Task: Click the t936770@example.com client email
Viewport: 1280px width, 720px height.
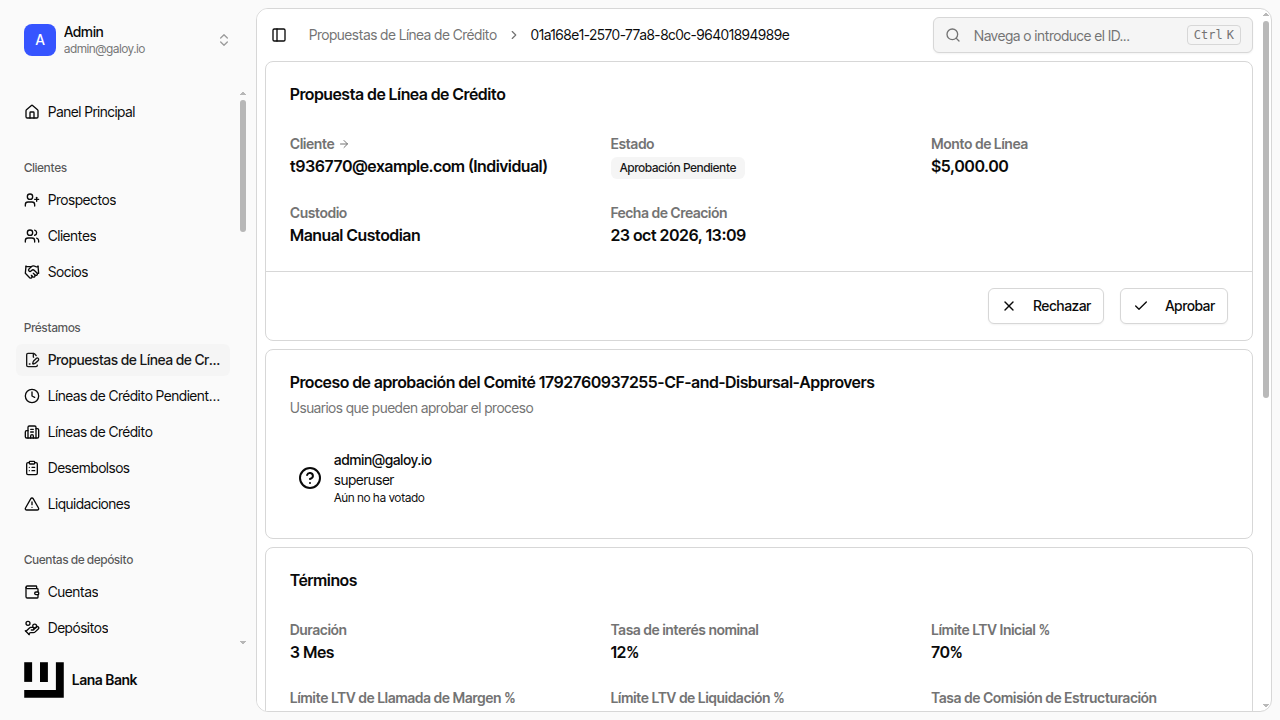Action: point(419,166)
